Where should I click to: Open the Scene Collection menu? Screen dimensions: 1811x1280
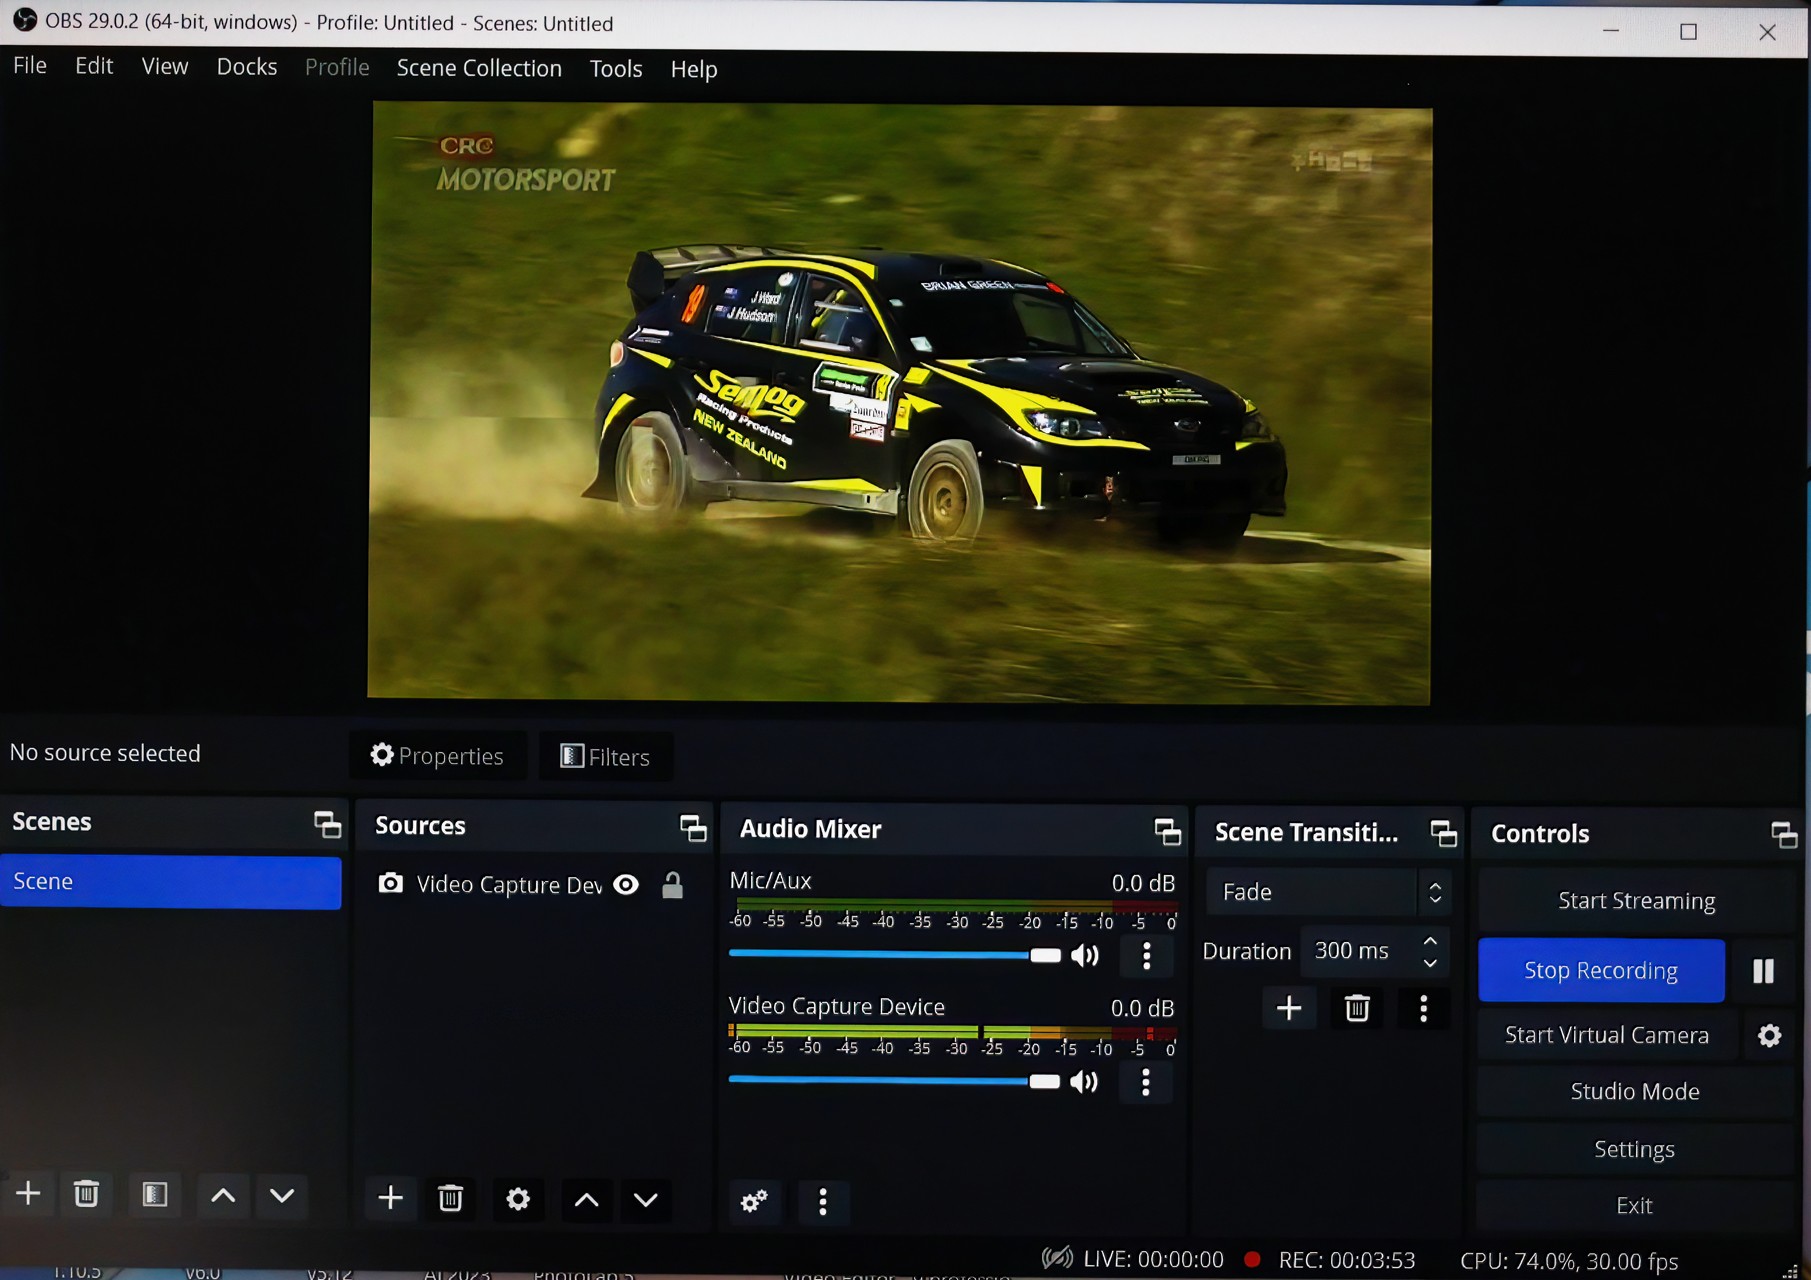click(x=479, y=68)
